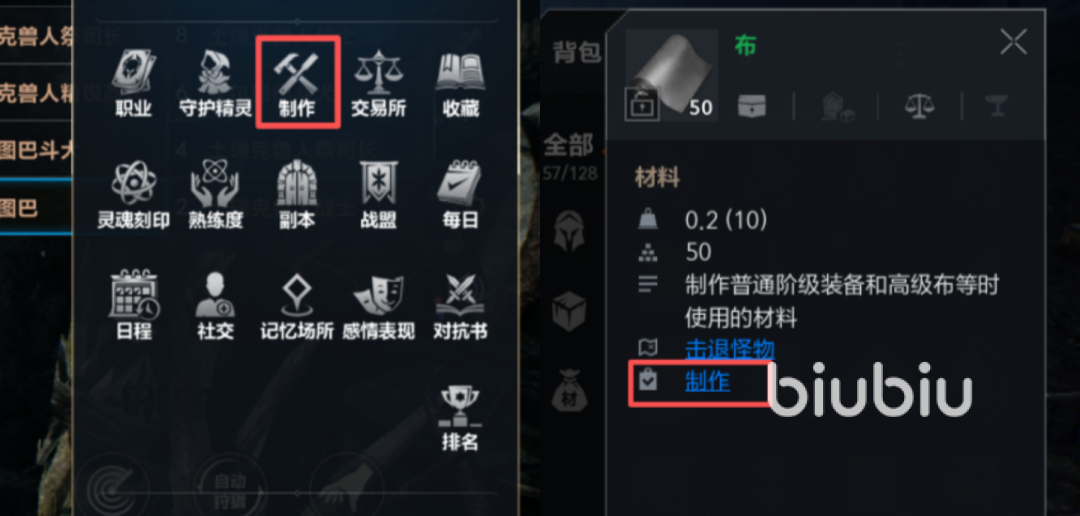Click the 布 cloth item thumbnail
The image size is (1080, 516).
click(672, 75)
